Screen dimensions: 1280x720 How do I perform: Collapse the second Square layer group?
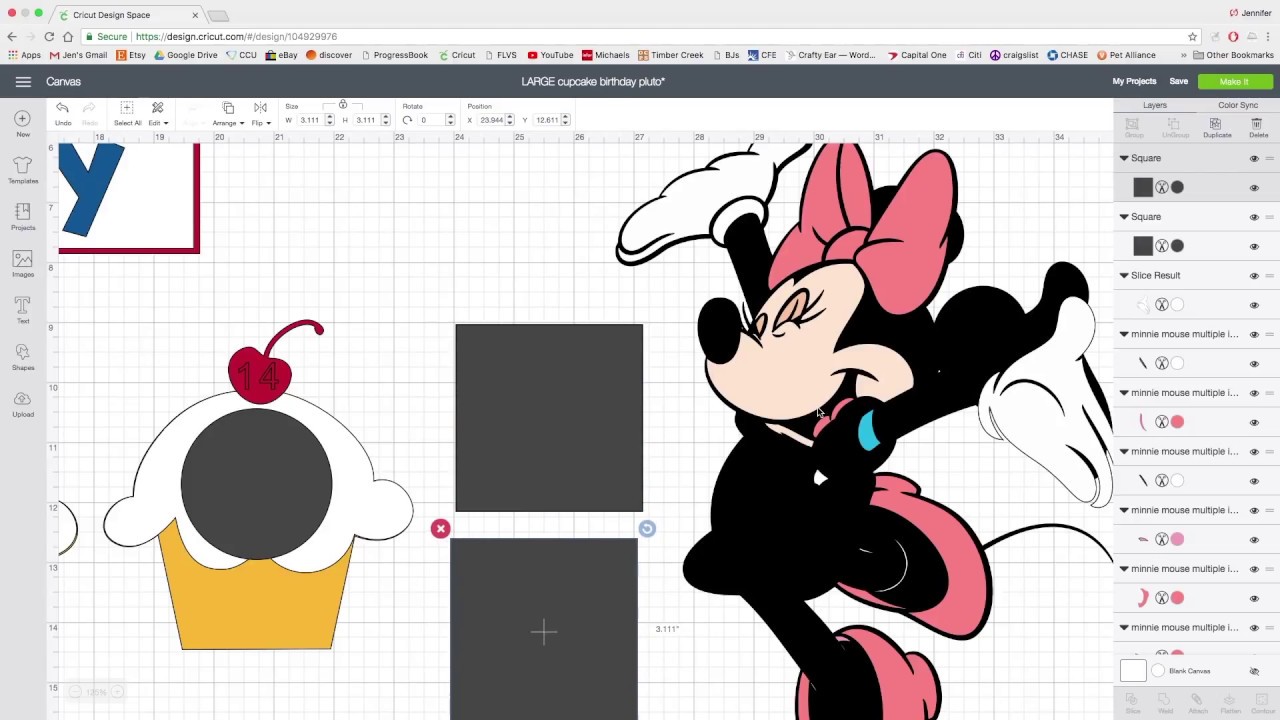[1124, 217]
